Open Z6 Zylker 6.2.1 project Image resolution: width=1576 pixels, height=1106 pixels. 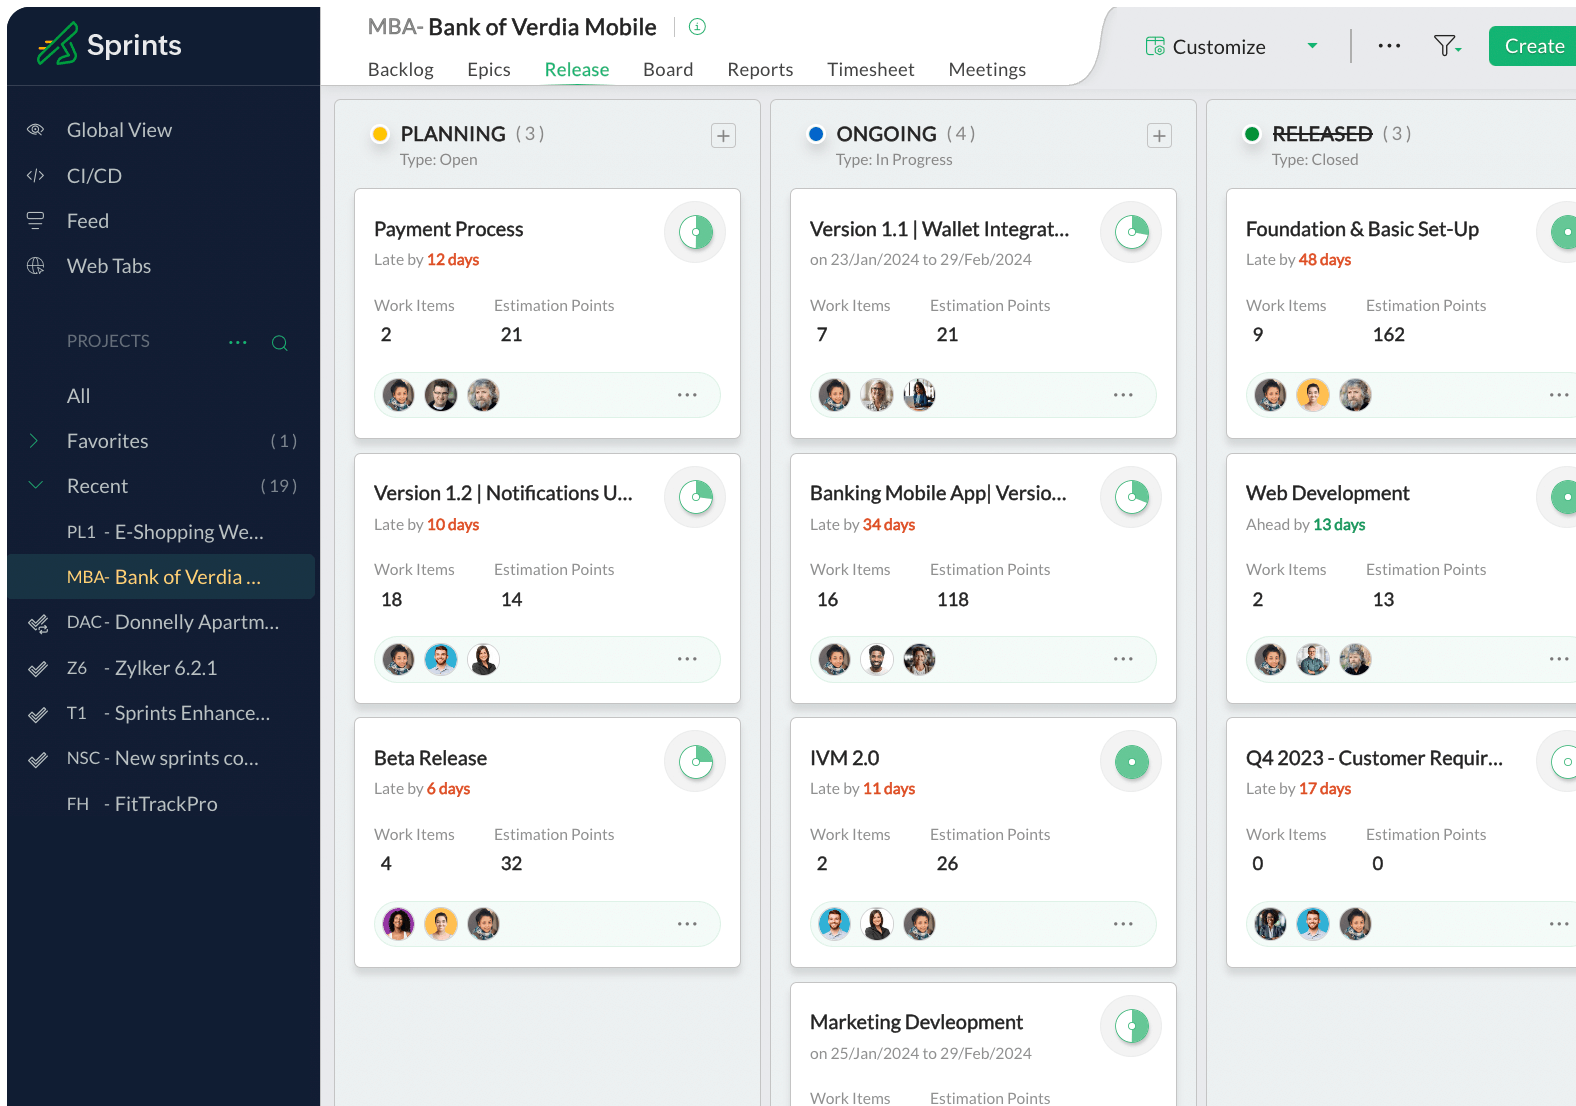click(141, 668)
